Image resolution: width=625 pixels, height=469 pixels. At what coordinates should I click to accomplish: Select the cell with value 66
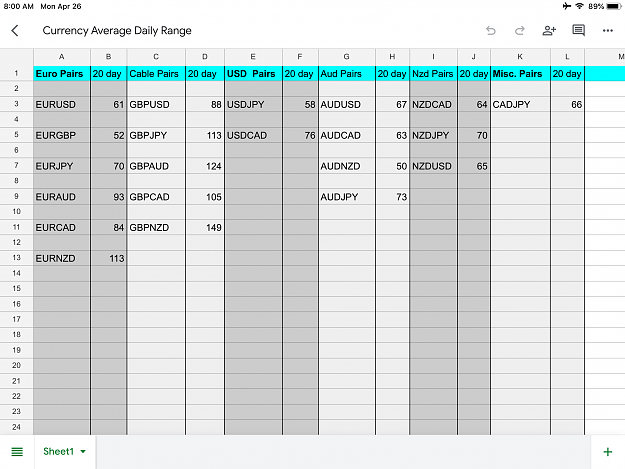coord(567,104)
